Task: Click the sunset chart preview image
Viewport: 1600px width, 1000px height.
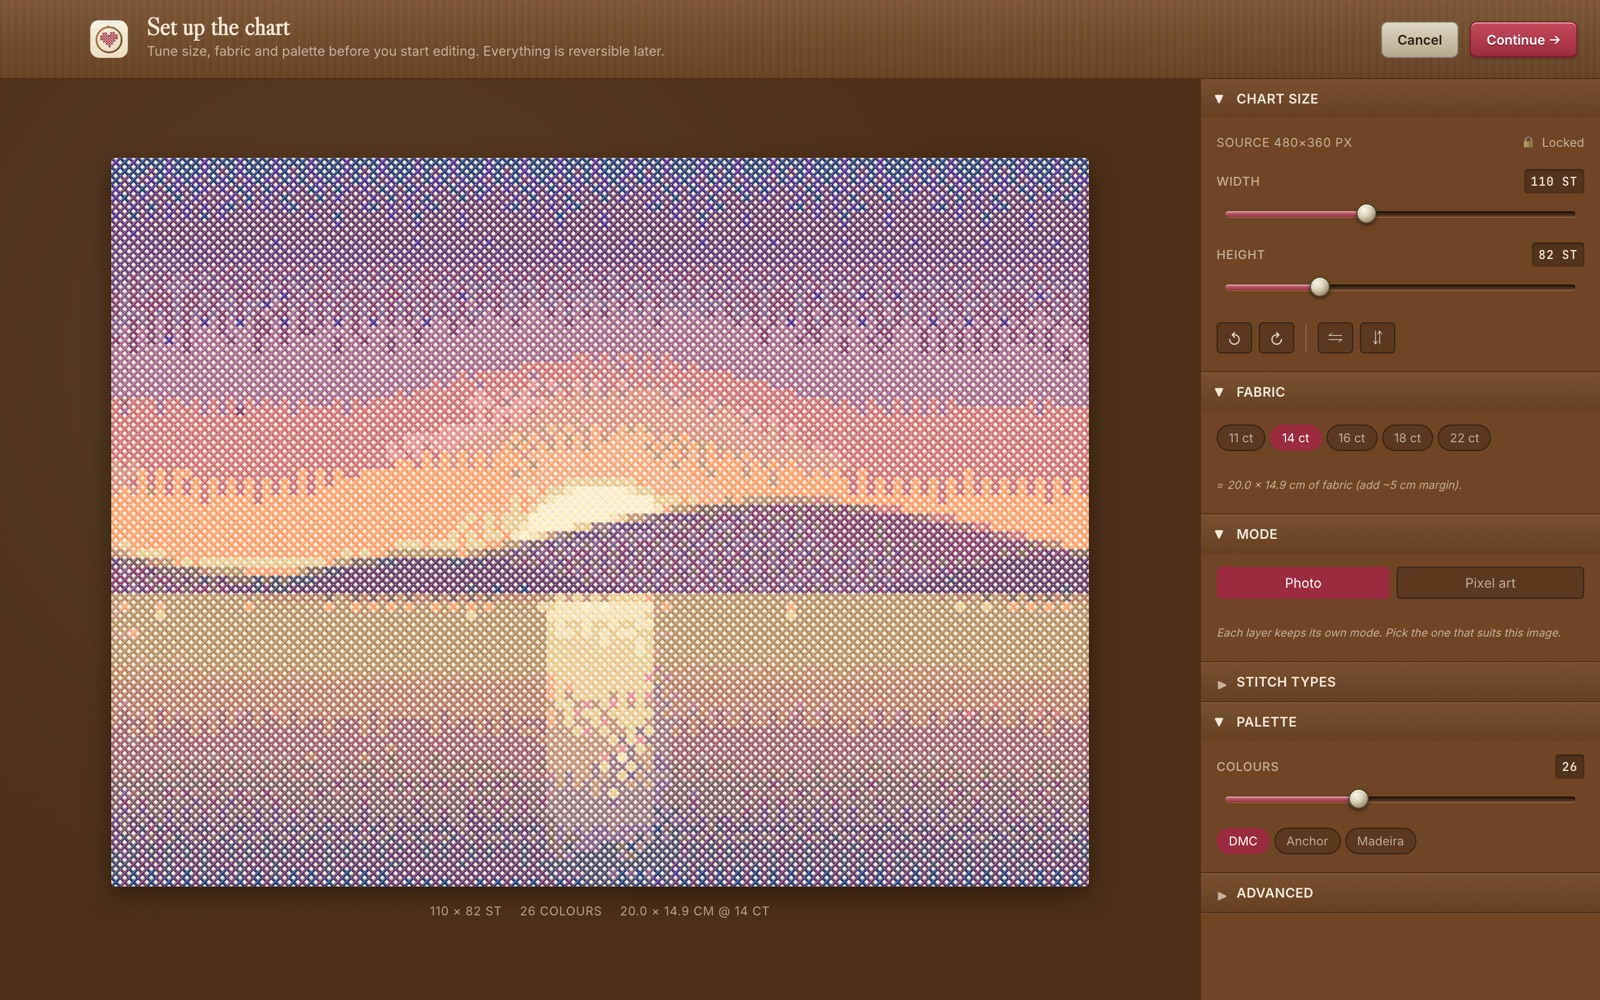Action: coord(600,522)
